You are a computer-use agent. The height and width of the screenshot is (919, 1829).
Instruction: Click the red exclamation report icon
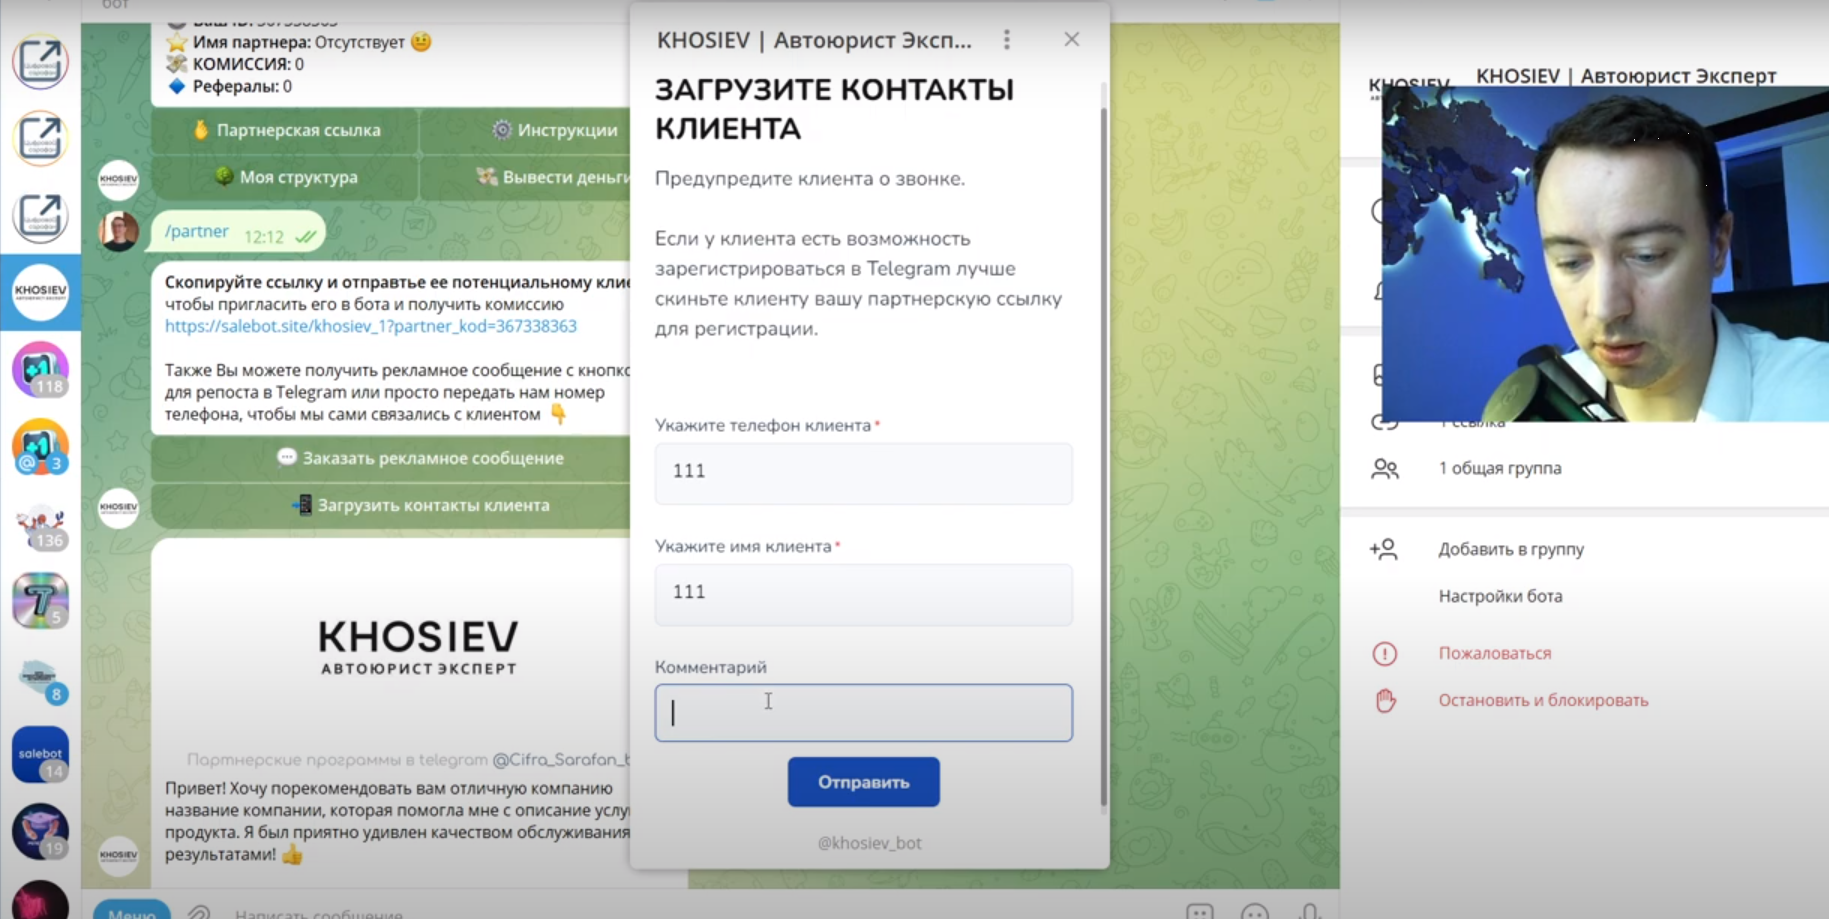[x=1385, y=654]
